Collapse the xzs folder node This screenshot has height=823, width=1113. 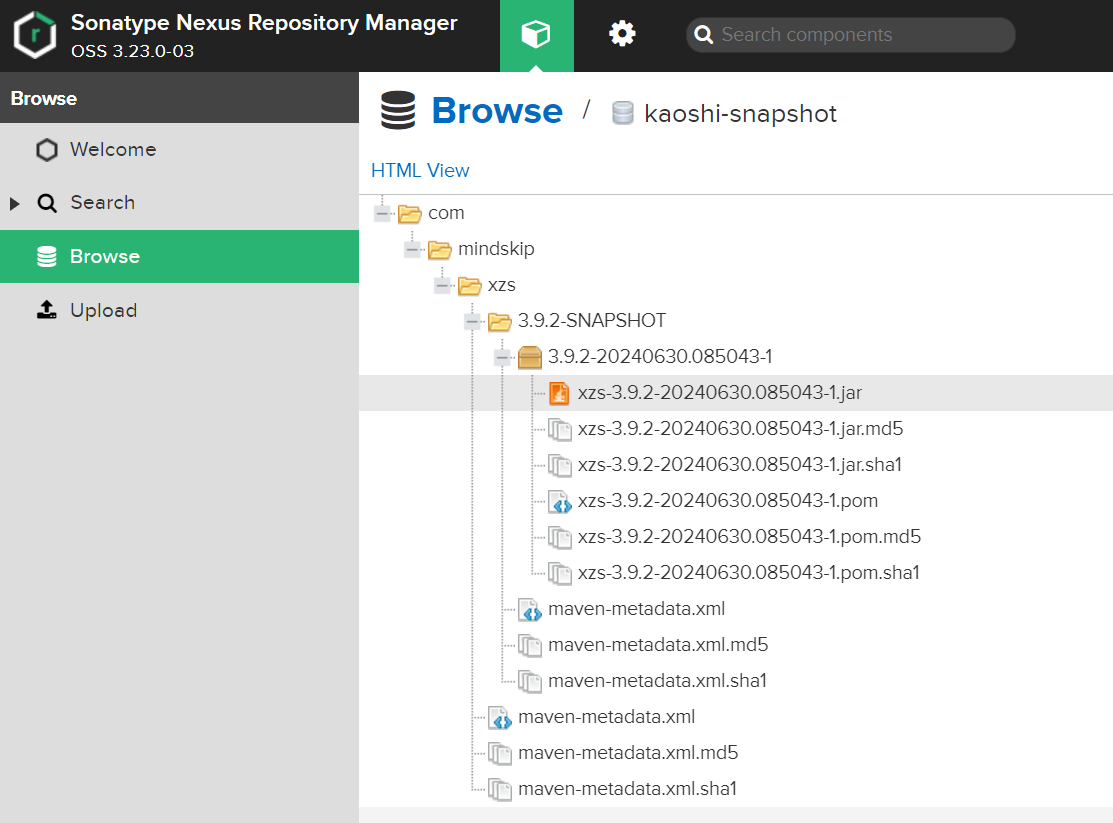442,285
